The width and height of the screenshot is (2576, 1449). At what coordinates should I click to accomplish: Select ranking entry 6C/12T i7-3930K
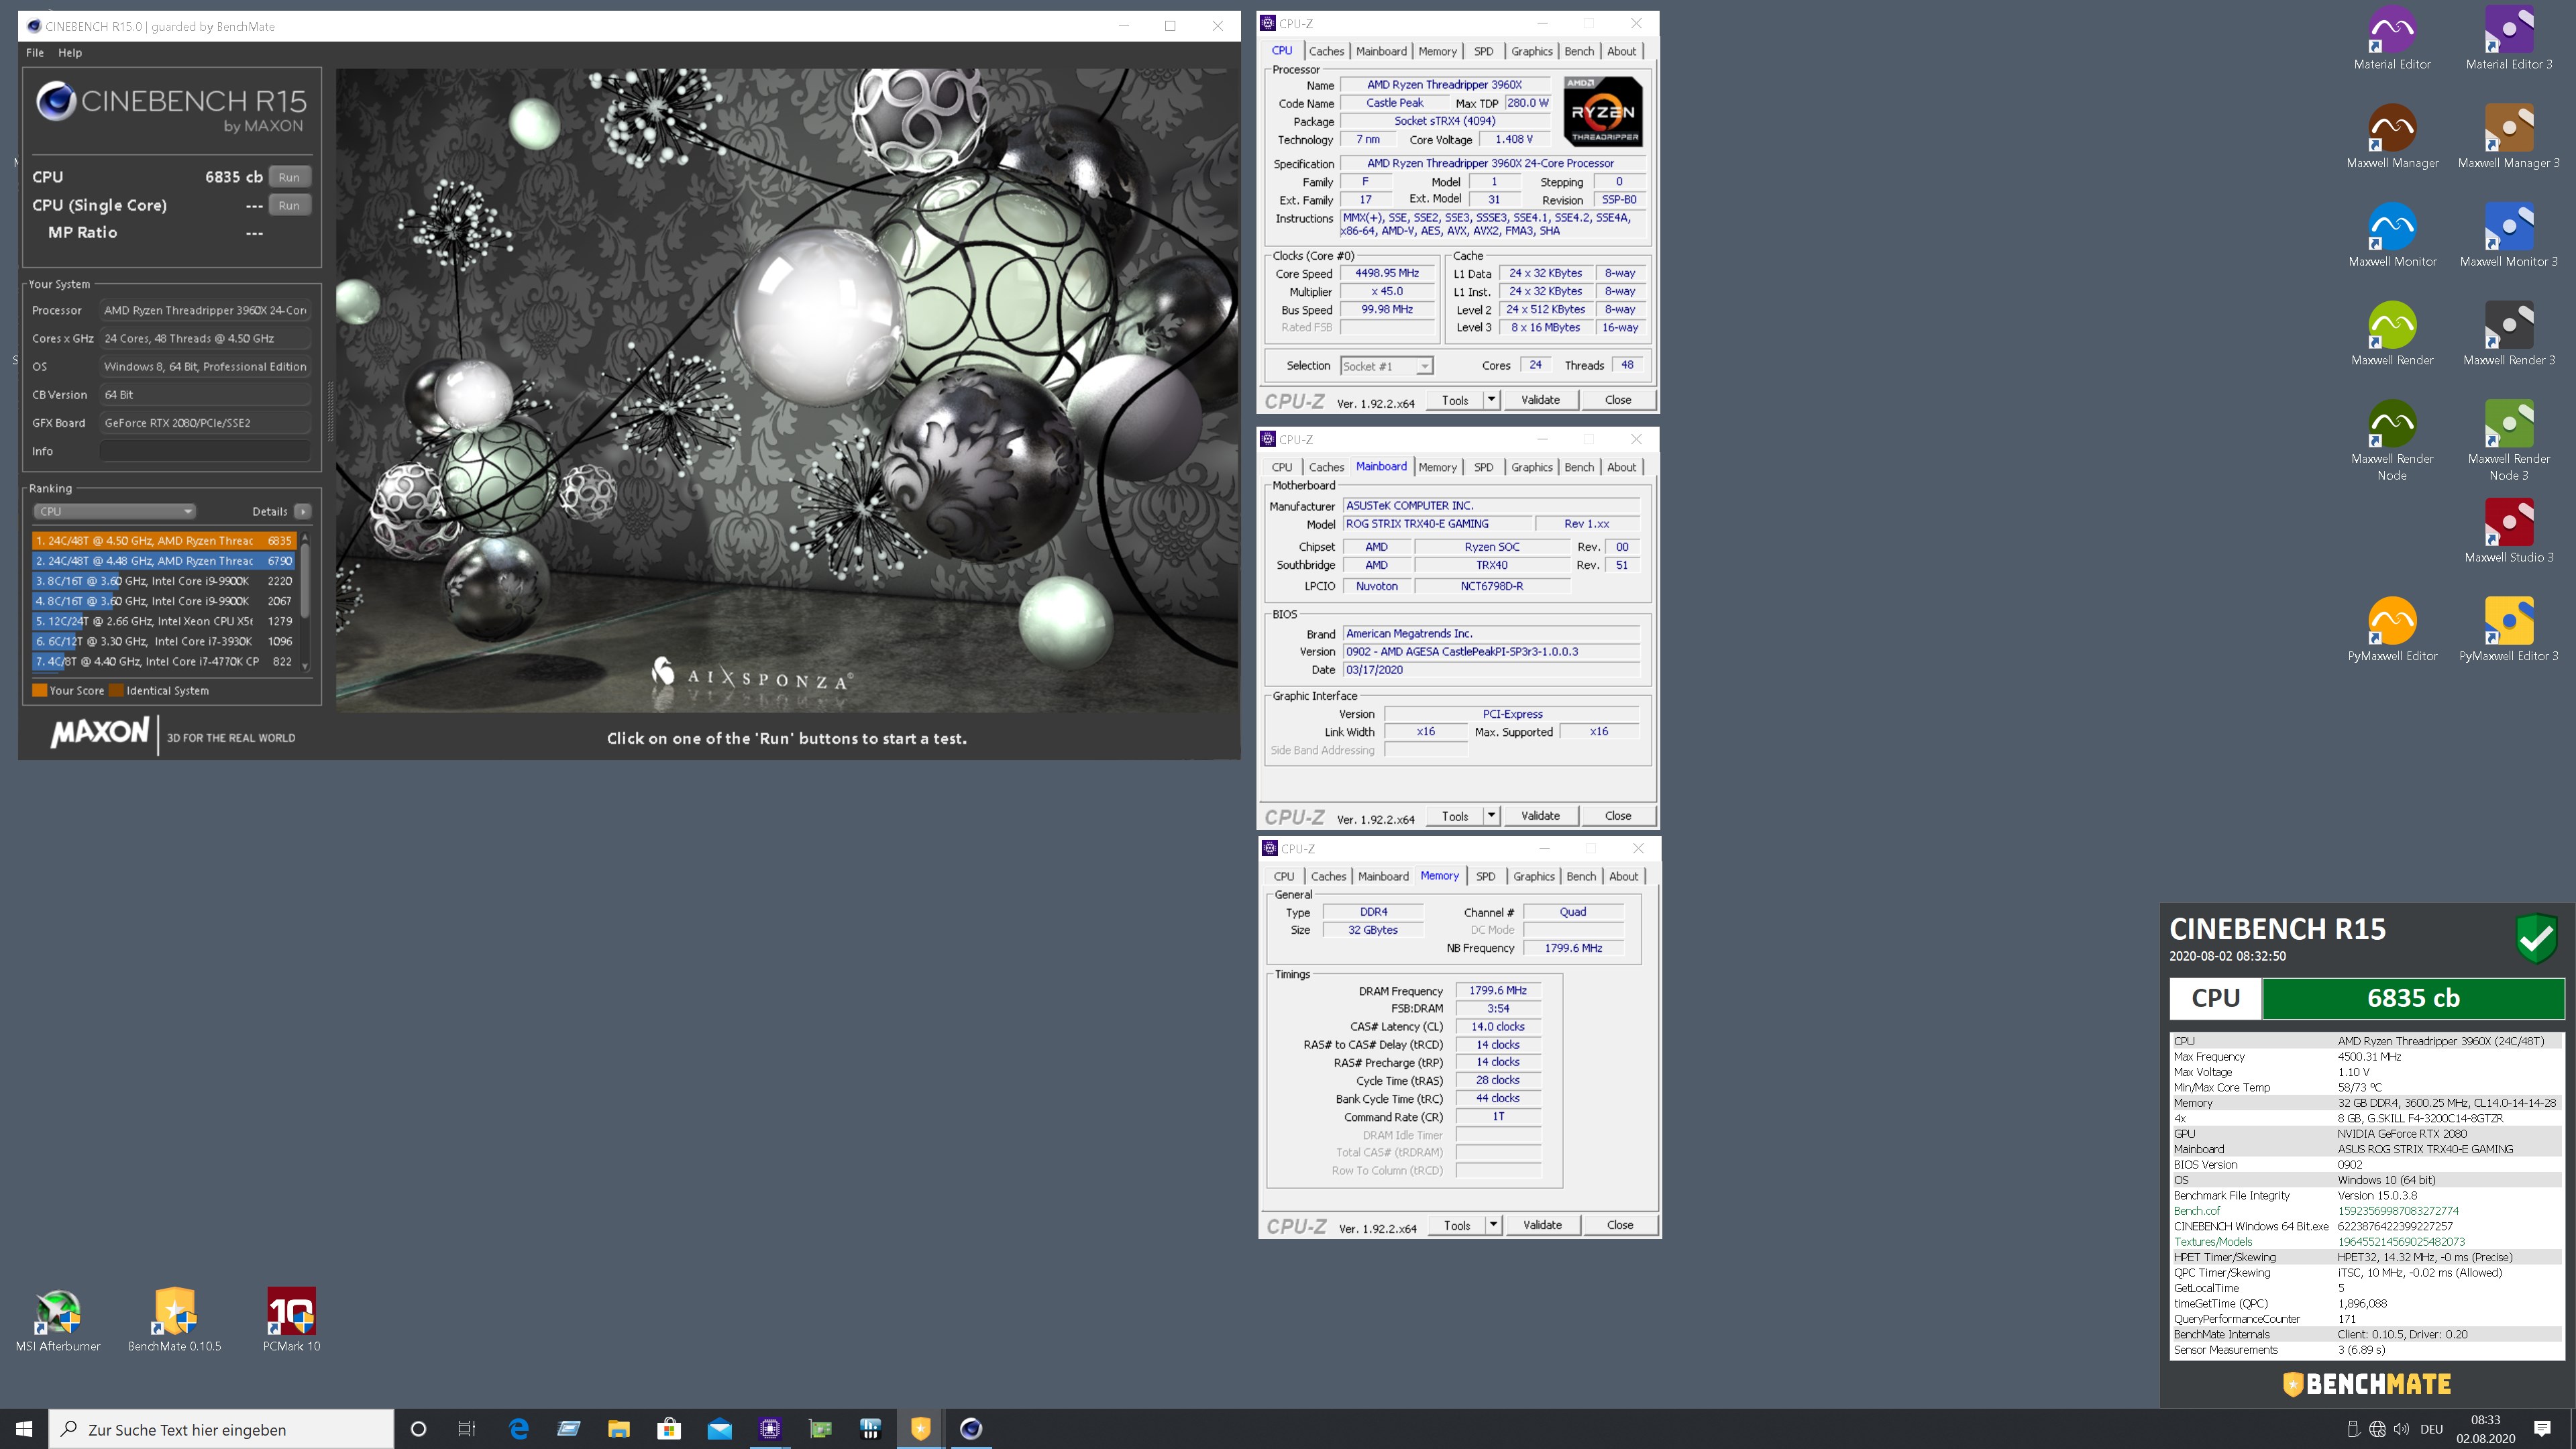click(164, 641)
